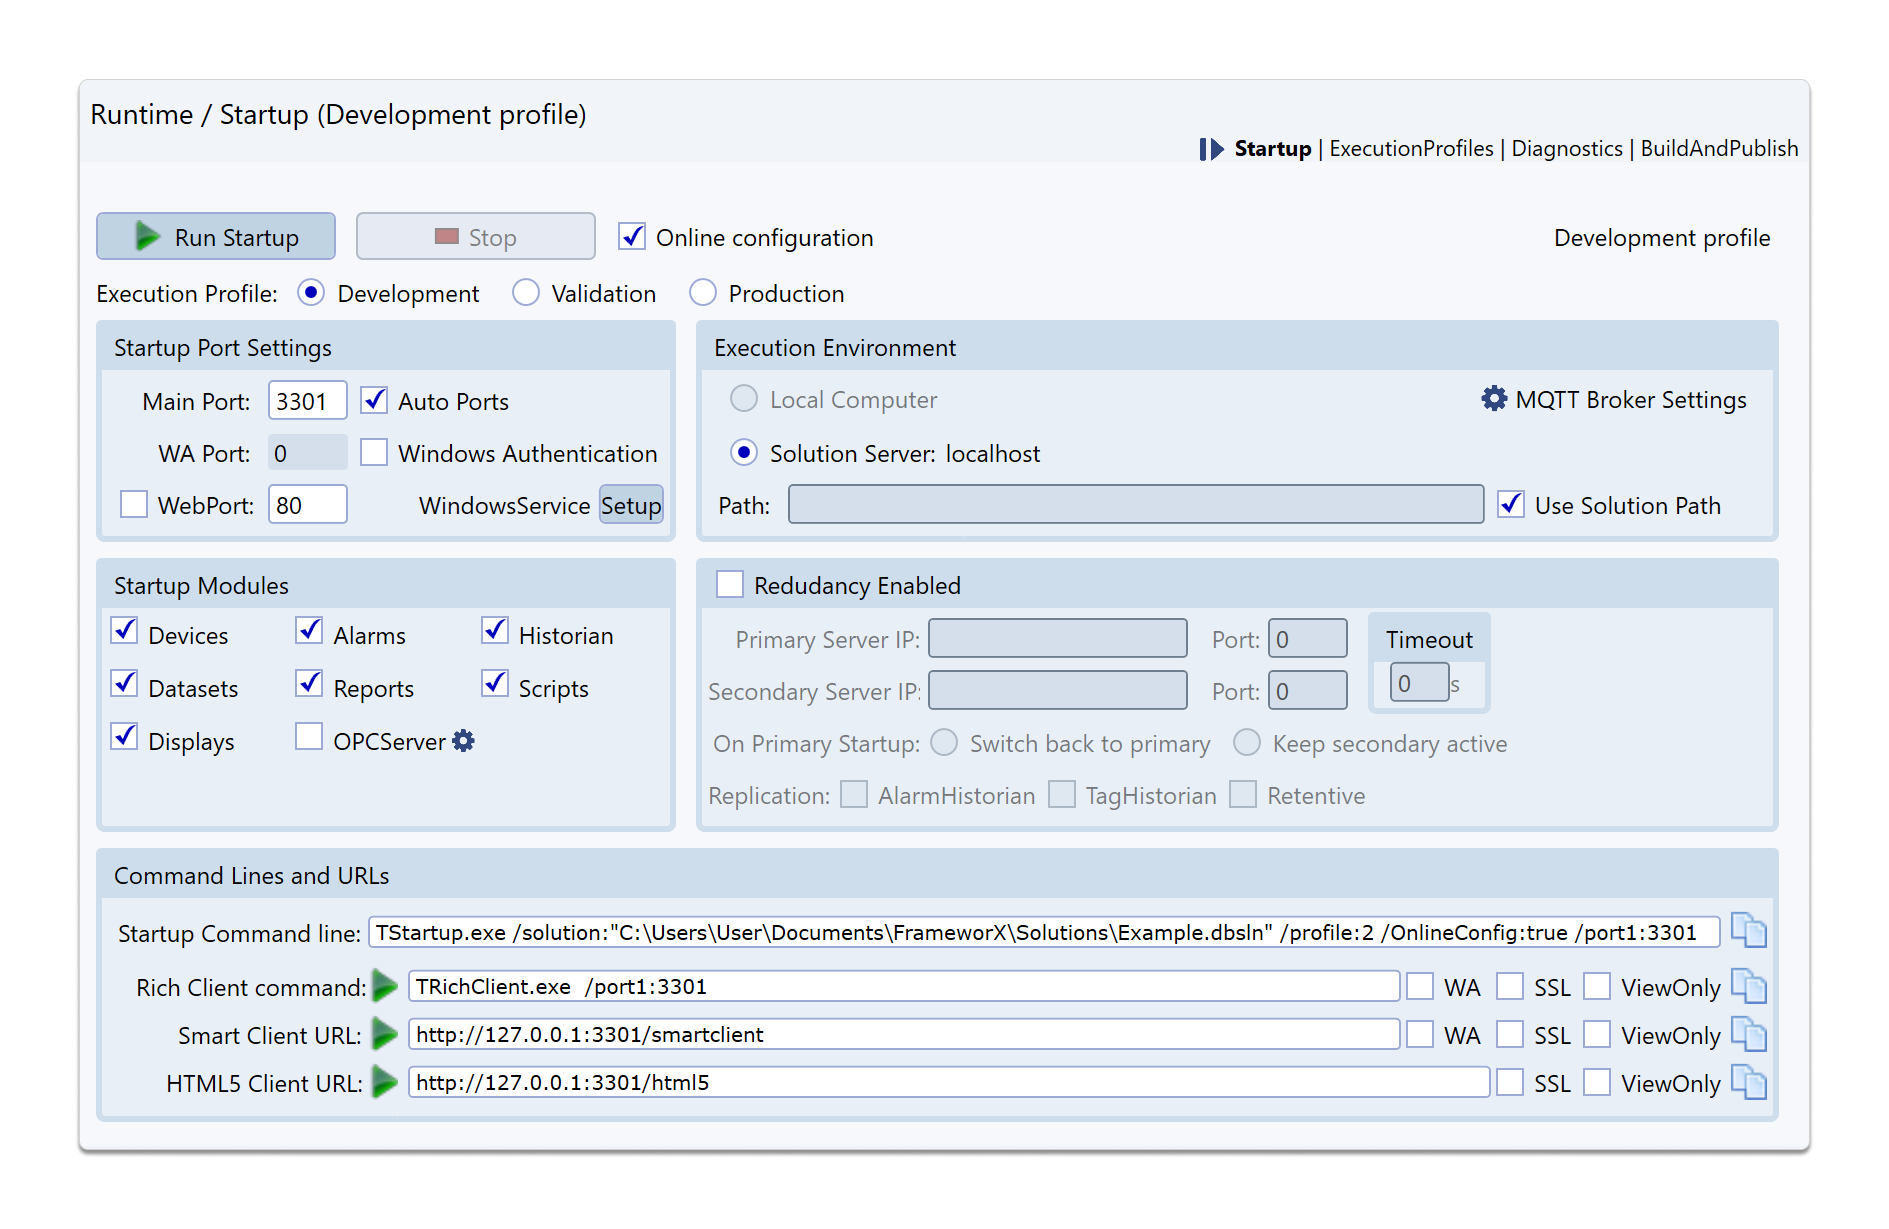Copy the Smart Client URL
This screenshot has height=1229, width=1889.
click(x=1748, y=1034)
